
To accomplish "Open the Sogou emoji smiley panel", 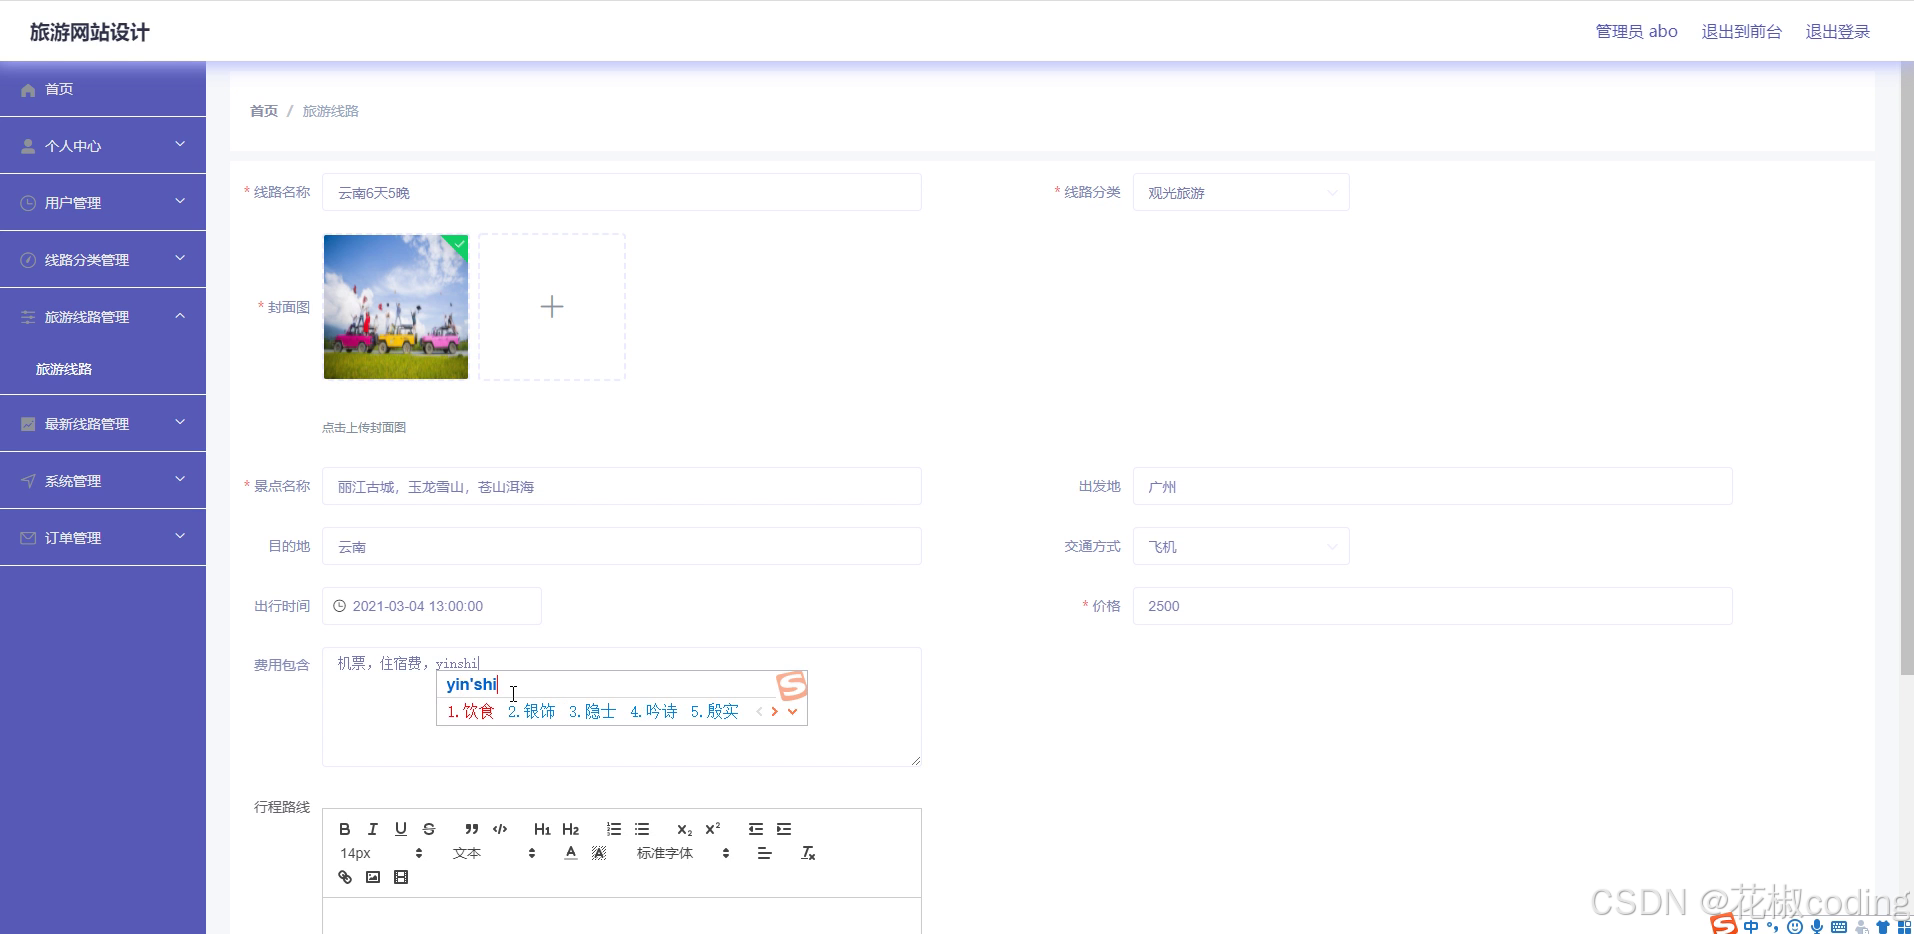I will [1795, 926].
